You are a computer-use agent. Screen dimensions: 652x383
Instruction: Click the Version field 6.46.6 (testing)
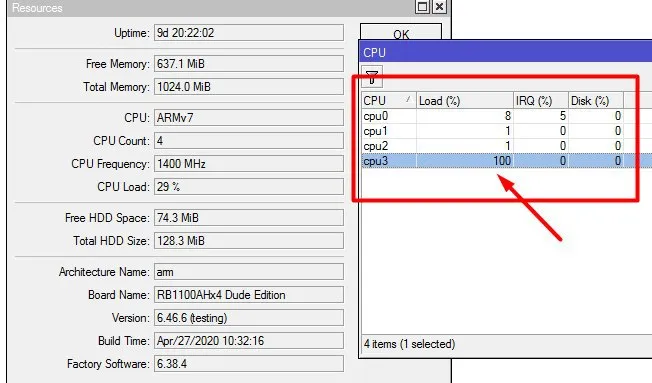249,318
